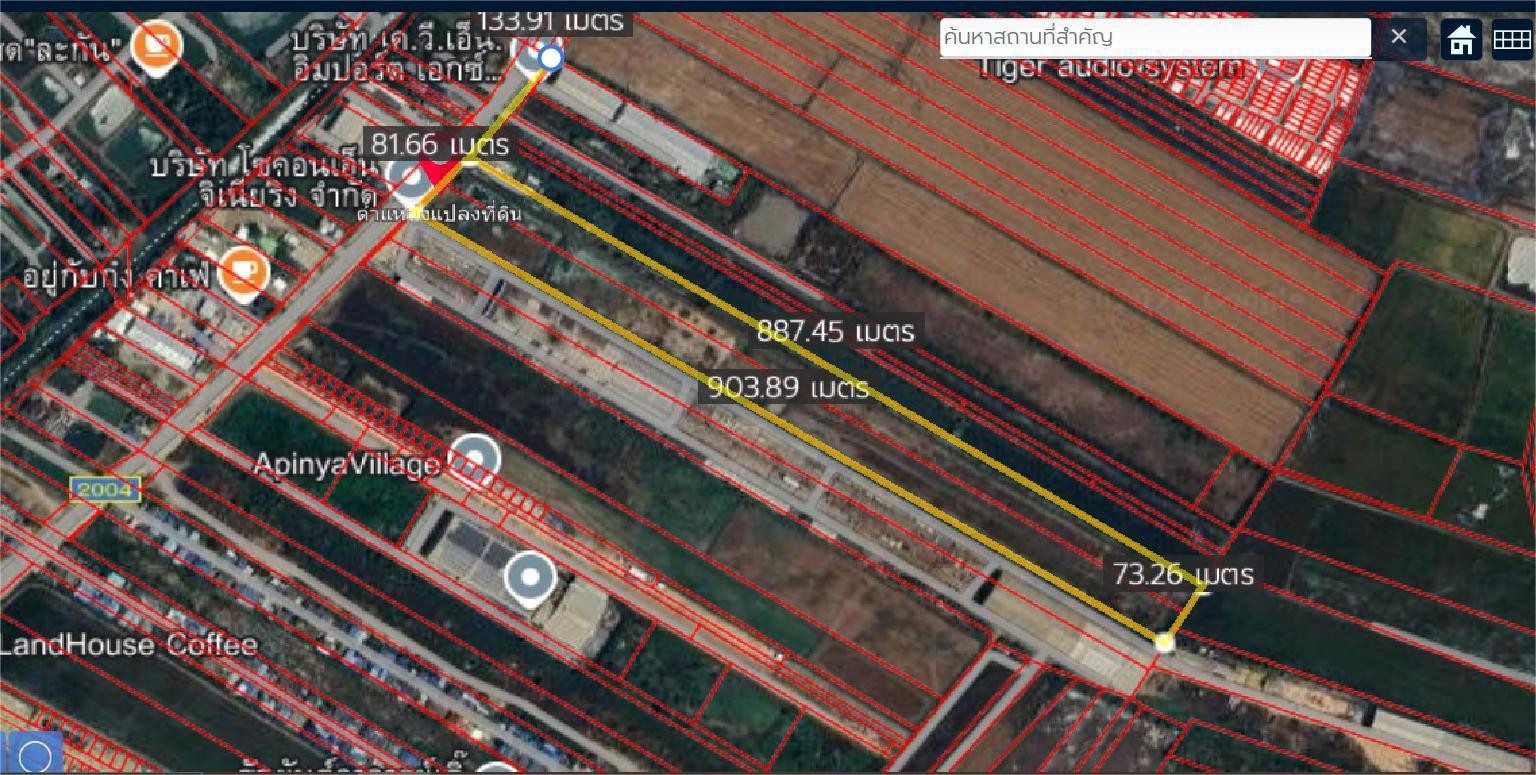Click the yellow measurement end point
This screenshot has width=1536, height=775.
(x=1163, y=642)
